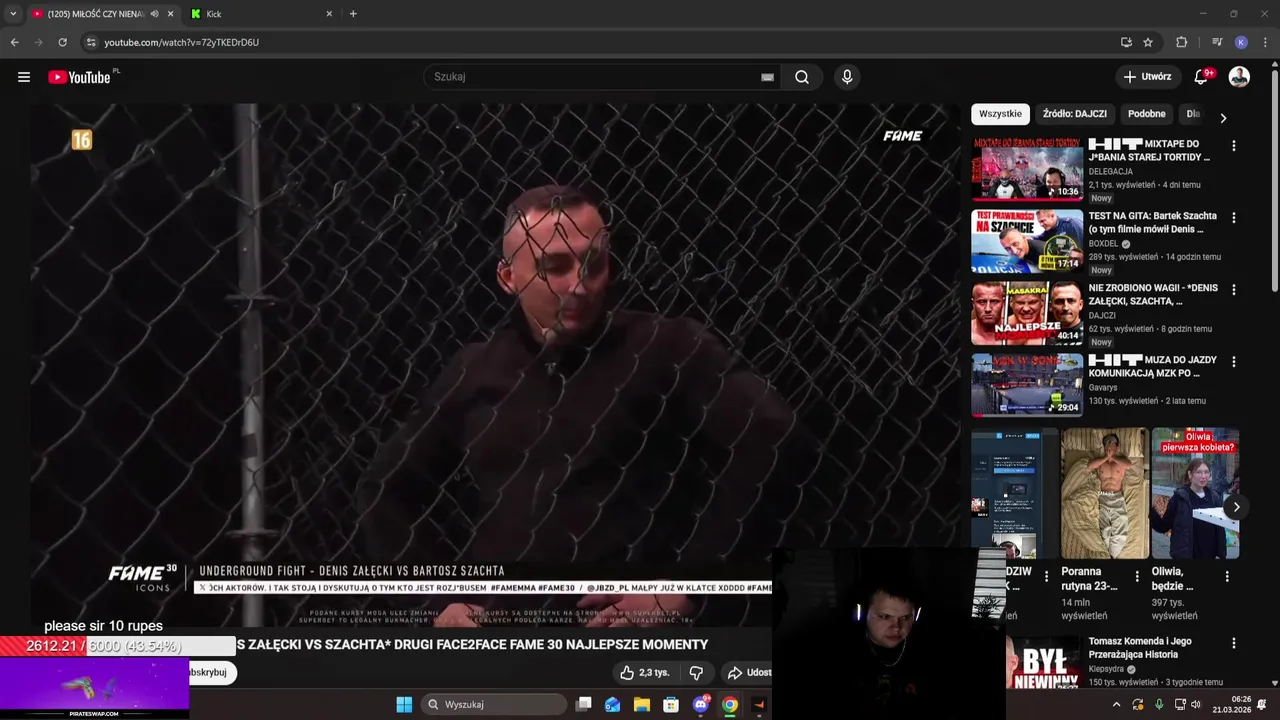This screenshot has height=720, width=1280.
Task: Bookmark this page with the star icon
Action: (1148, 42)
